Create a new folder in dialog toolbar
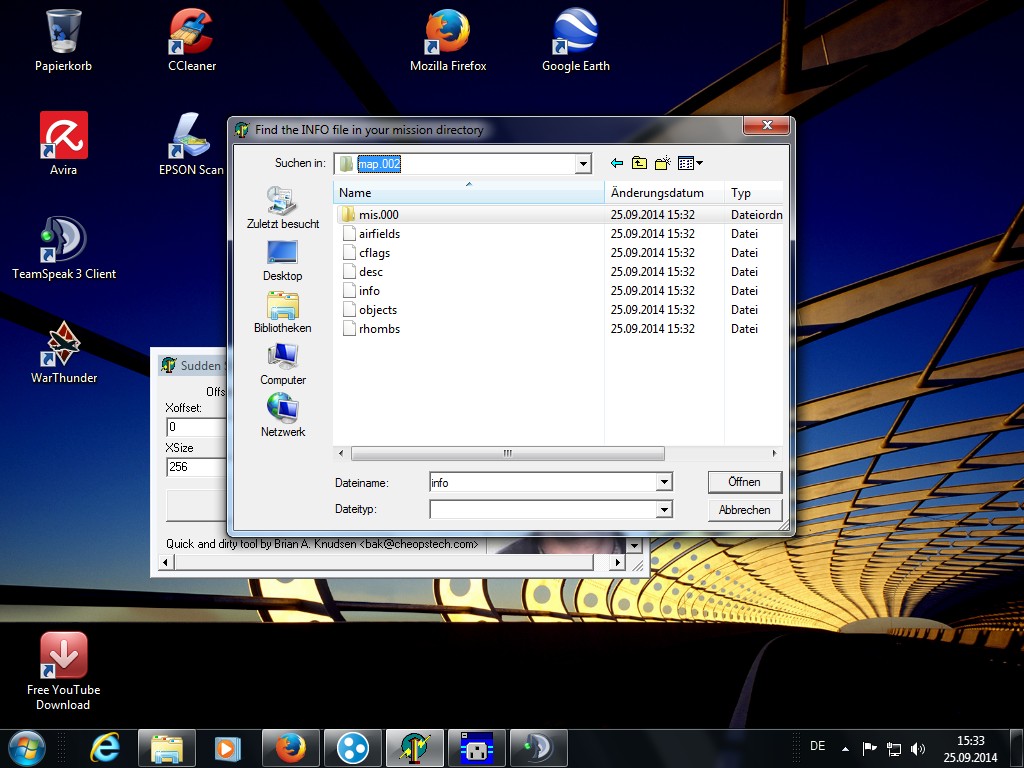The width and height of the screenshot is (1024, 768). click(663, 163)
